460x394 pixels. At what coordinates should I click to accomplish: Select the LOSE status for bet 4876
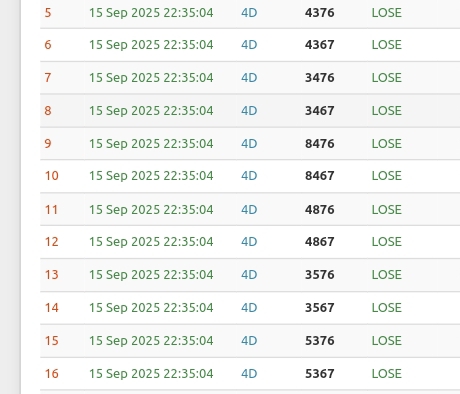(387, 210)
